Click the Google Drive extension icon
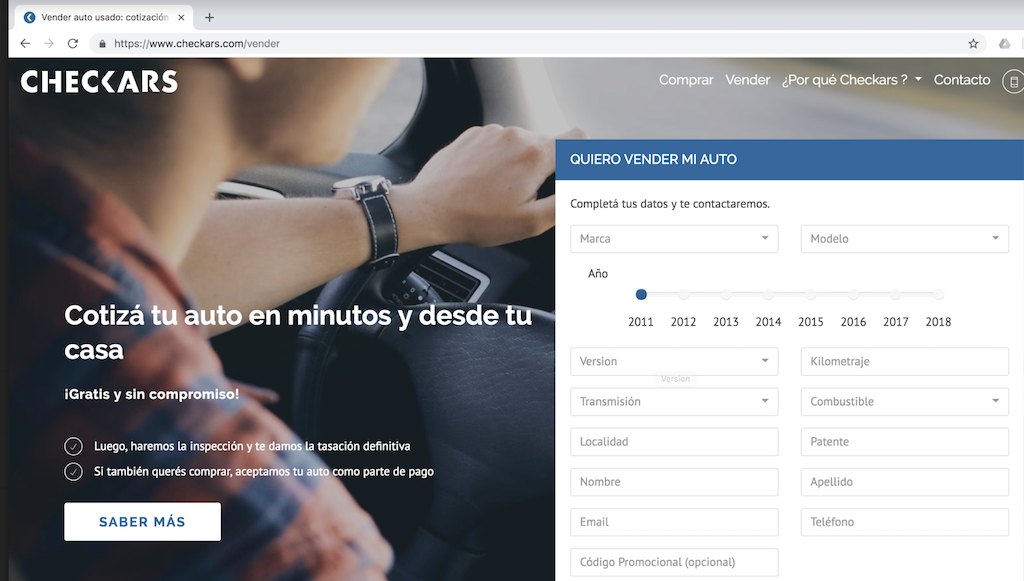 click(1005, 44)
